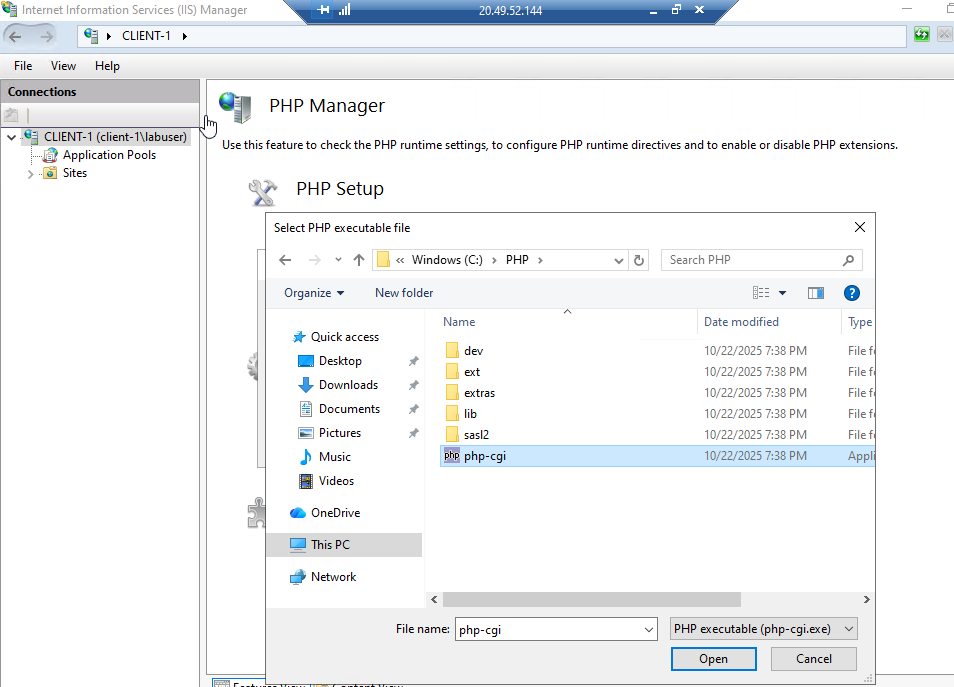The image size is (954, 687).
Task: Select Application Pools in Connections tree
Action: [110, 155]
